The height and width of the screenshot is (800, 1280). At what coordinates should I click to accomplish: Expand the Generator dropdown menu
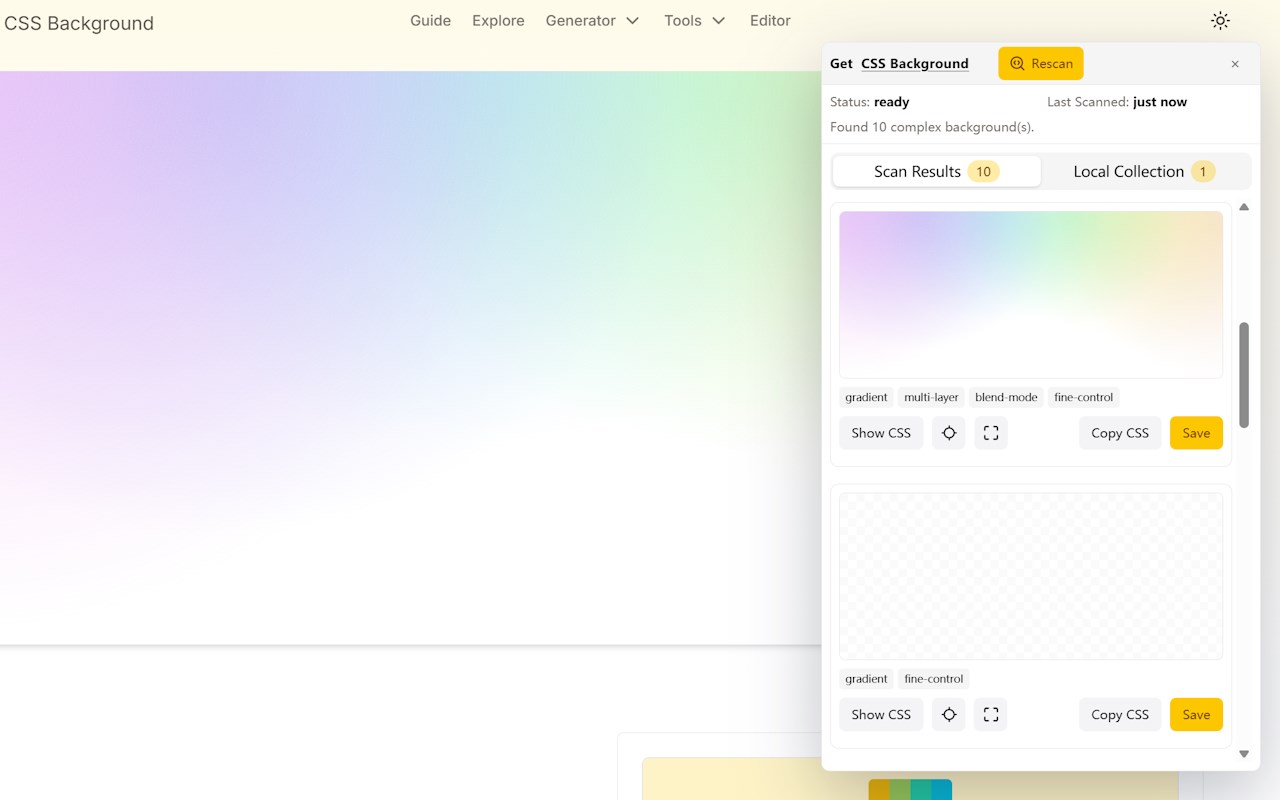tap(592, 20)
